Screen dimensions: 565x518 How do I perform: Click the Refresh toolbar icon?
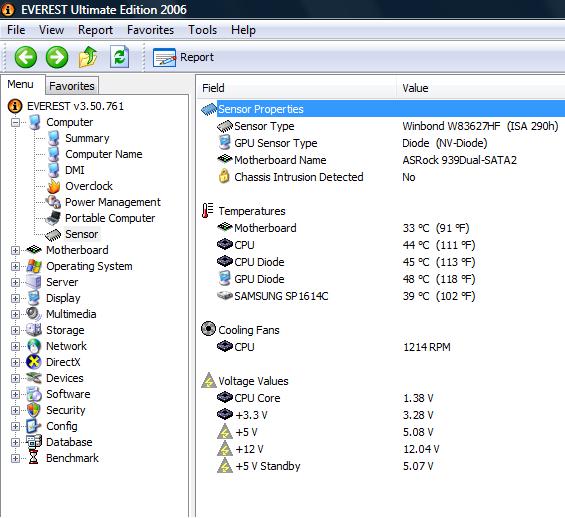coord(119,57)
